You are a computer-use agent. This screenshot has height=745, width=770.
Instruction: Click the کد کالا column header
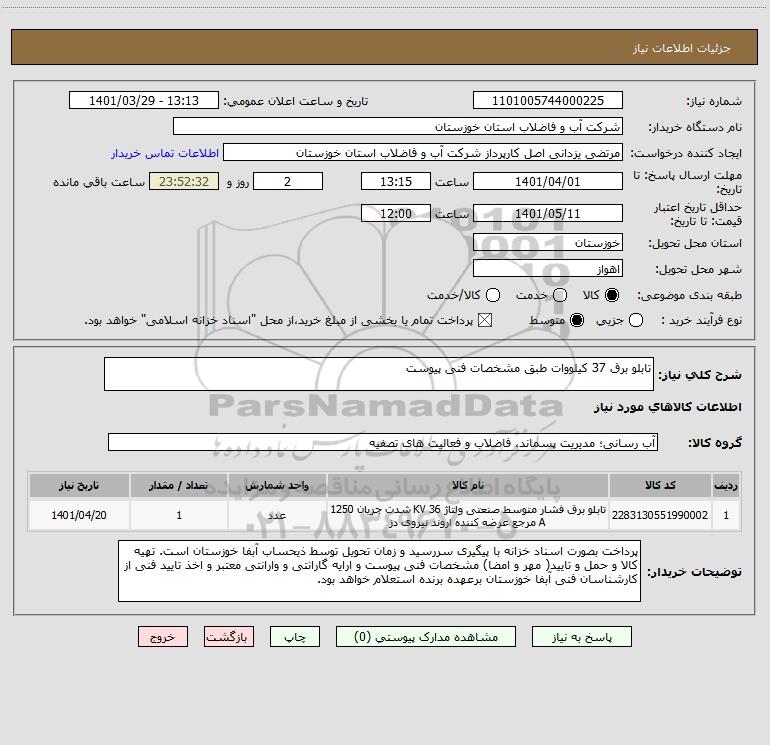(660, 486)
